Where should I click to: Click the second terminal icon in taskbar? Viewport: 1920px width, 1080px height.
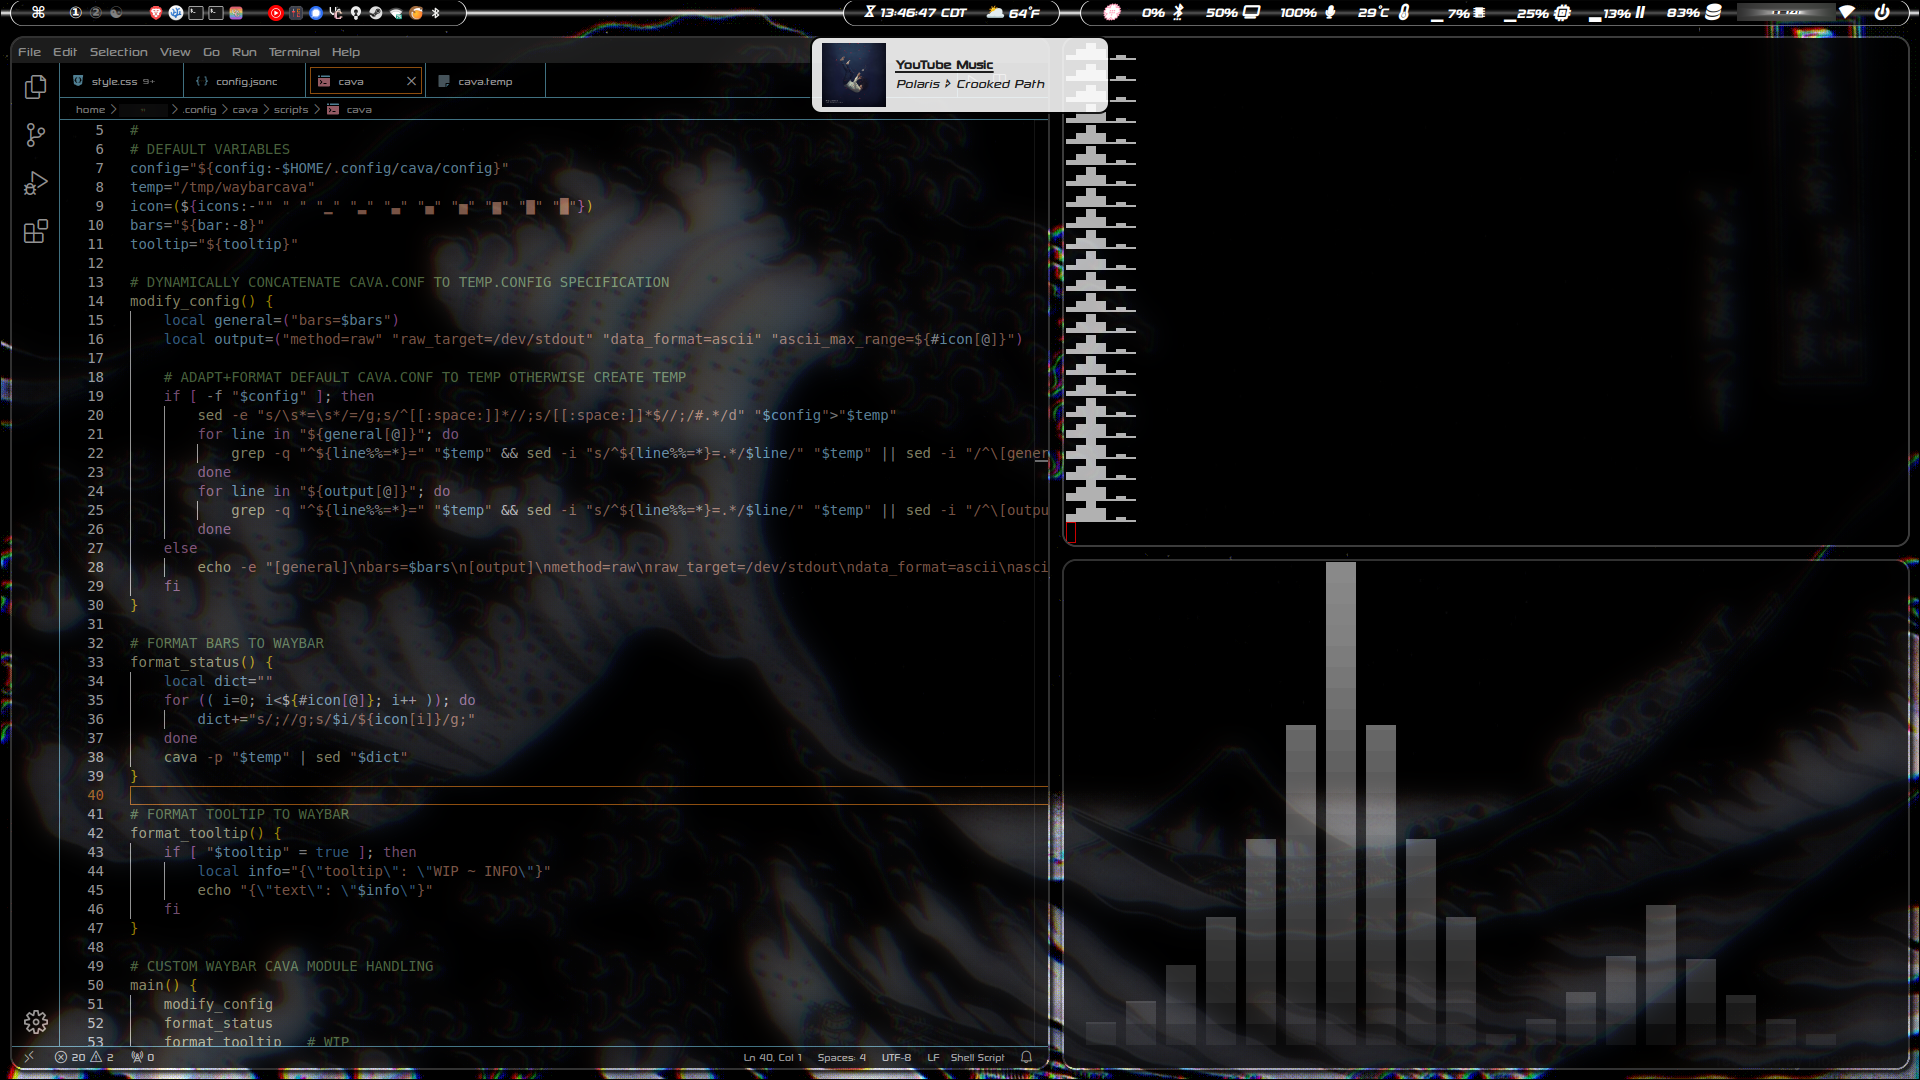(216, 13)
